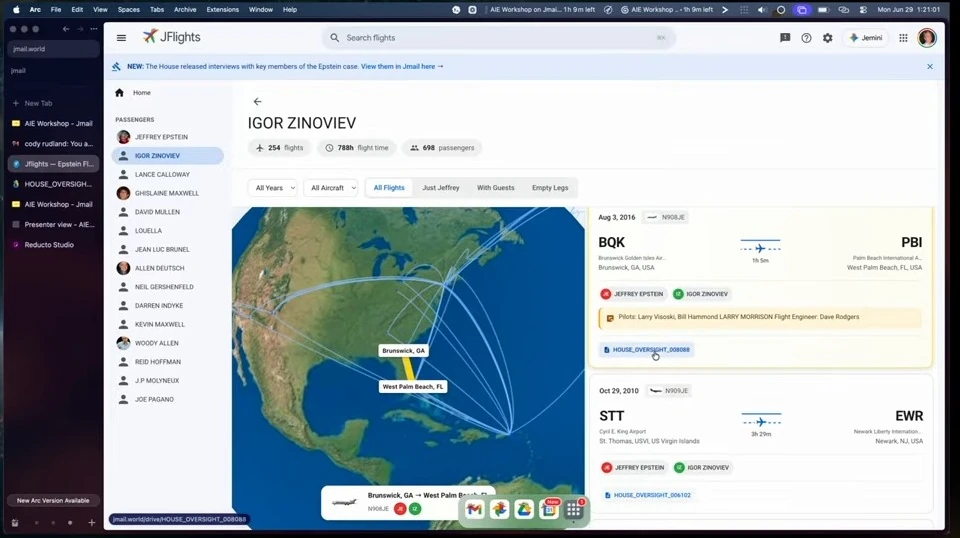The height and width of the screenshot is (538, 960).
Task: Click Jeffrey Epstein chip on BQK flight
Action: point(633,294)
